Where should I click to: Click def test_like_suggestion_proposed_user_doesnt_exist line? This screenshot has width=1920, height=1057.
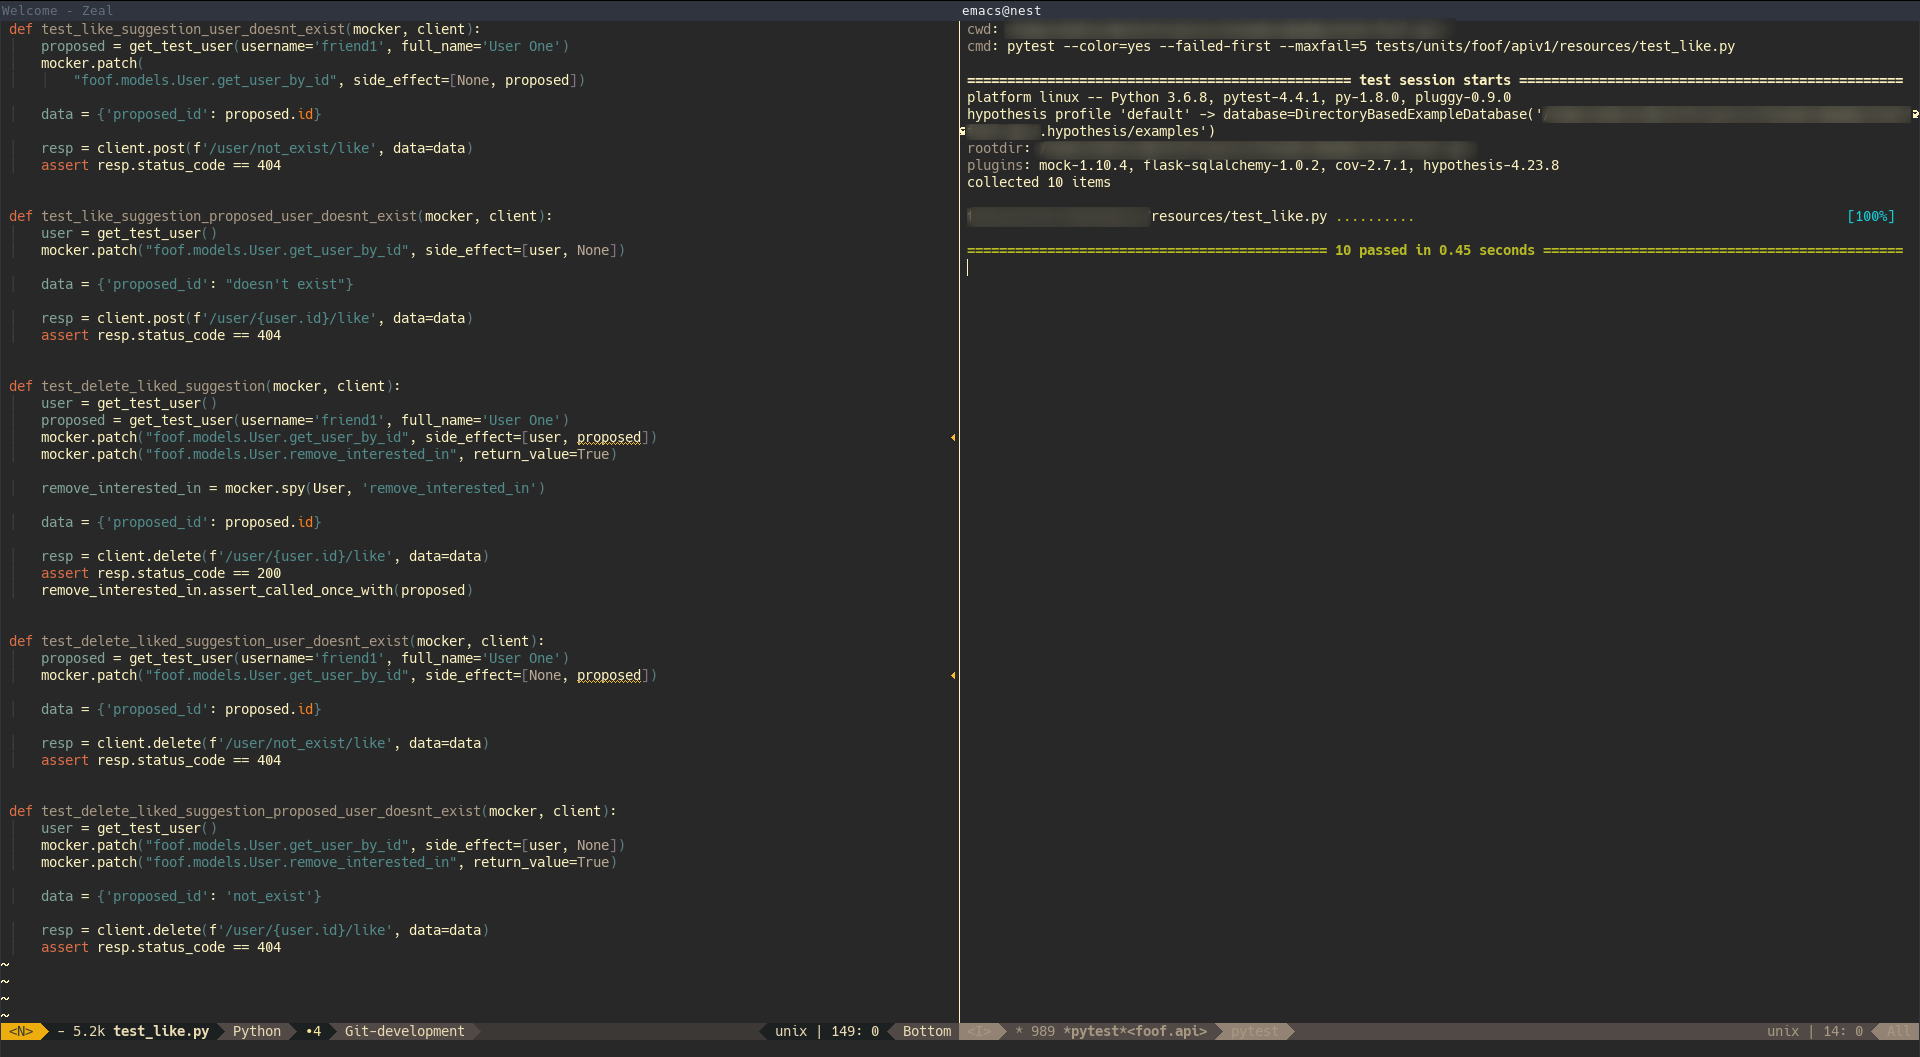pyautogui.click(x=281, y=216)
